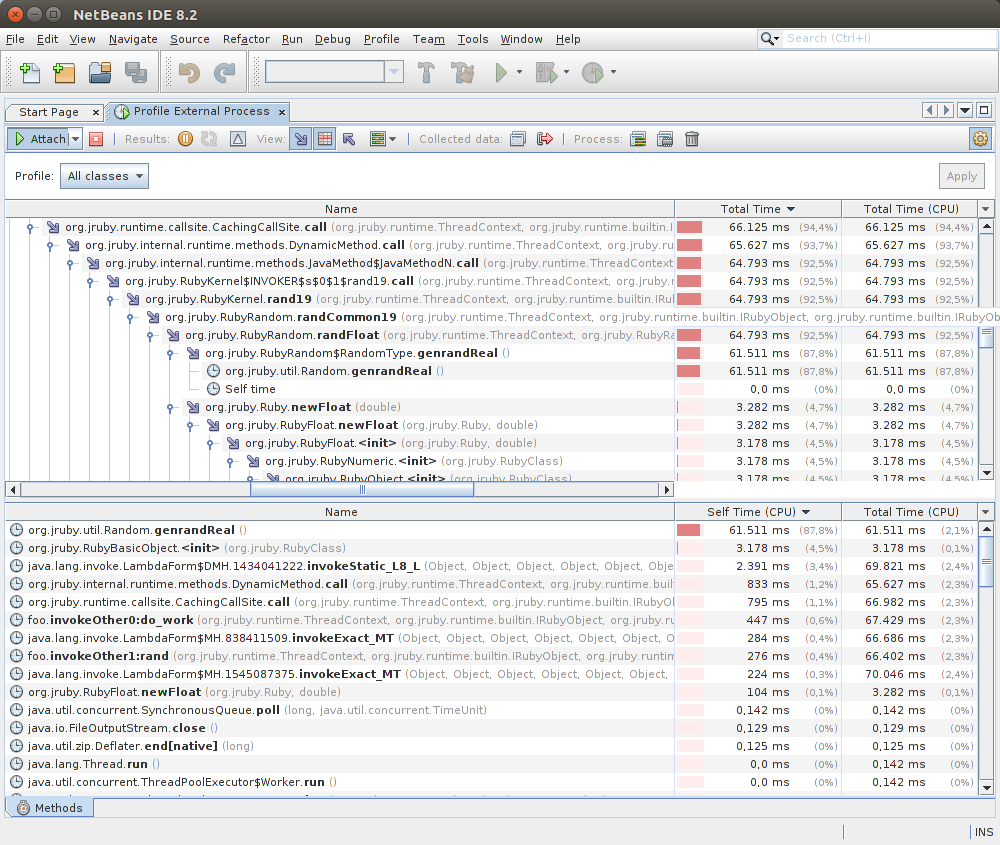The width and height of the screenshot is (1000, 845).
Task: Click the green Run Project icon
Action: point(501,73)
